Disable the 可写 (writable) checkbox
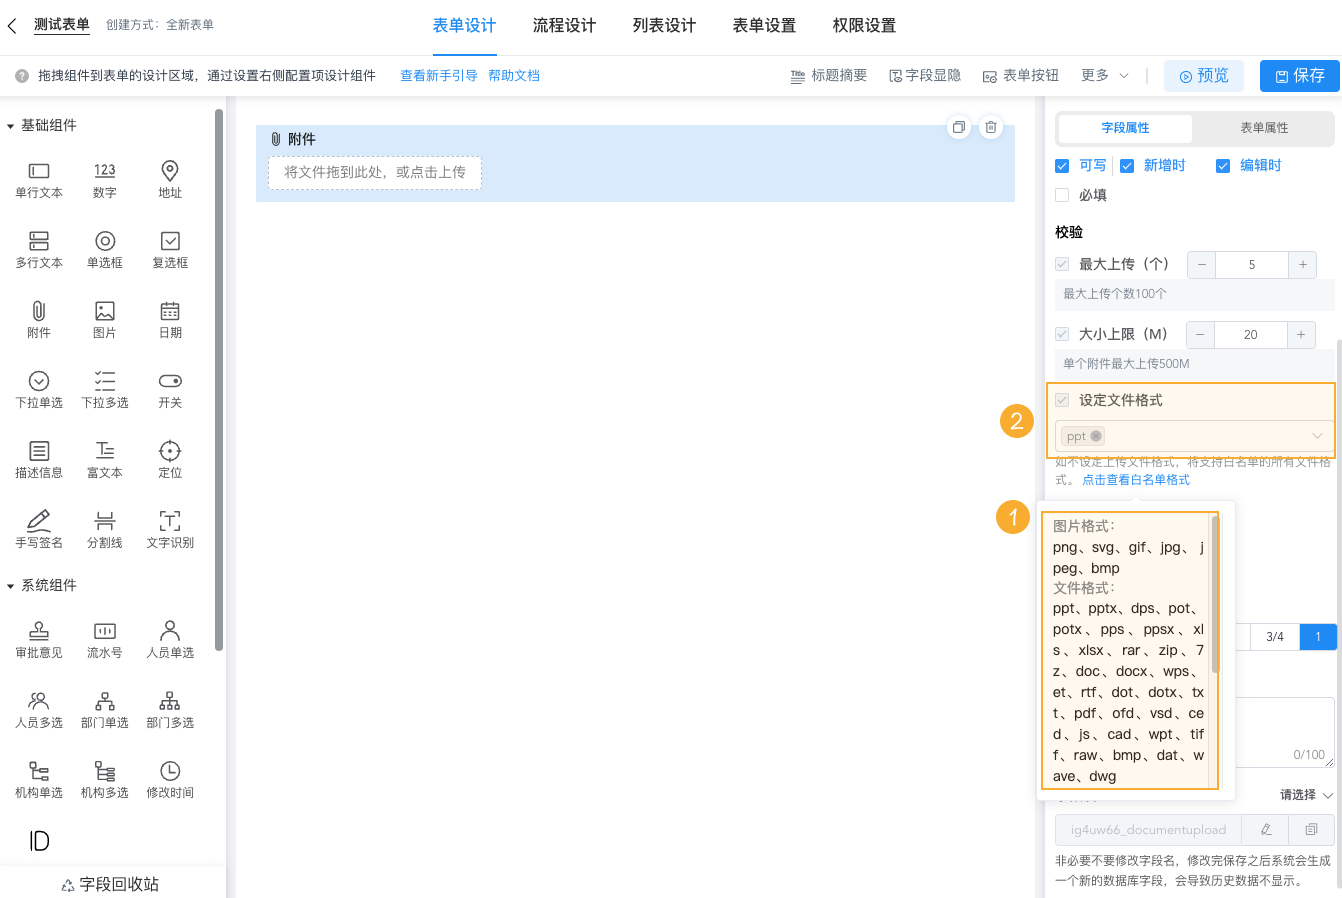This screenshot has height=898, width=1342. pyautogui.click(x=1061, y=165)
